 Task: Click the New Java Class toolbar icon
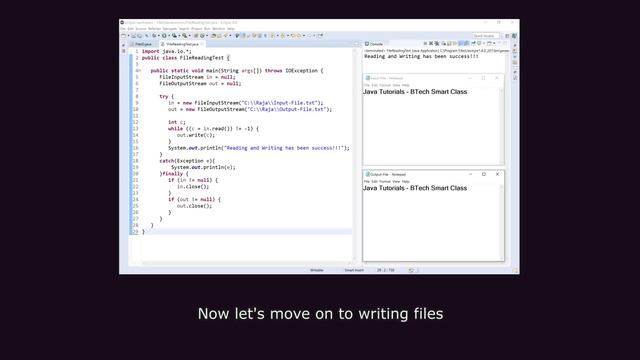coord(202,36)
